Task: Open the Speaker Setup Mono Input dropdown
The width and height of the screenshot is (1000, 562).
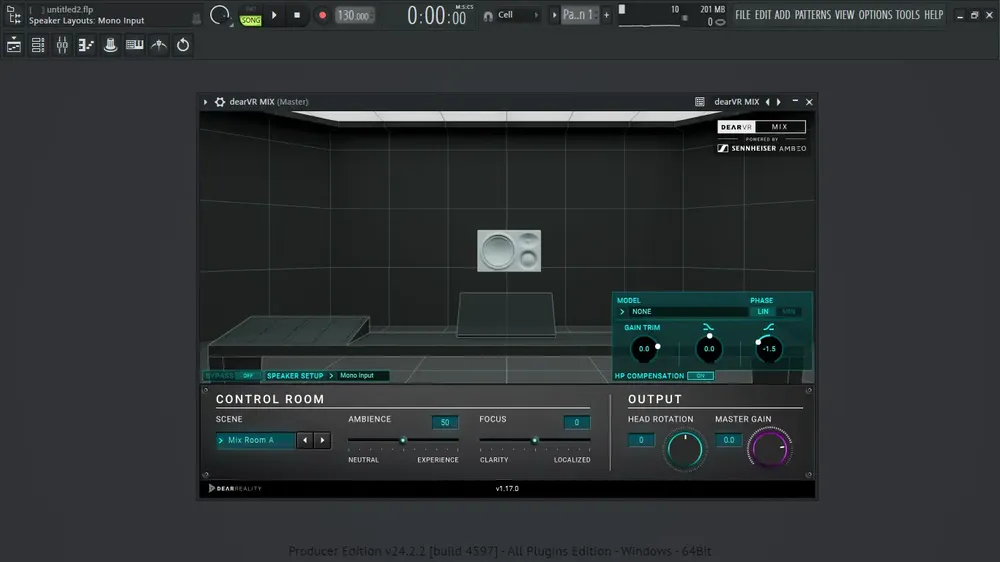Action: coord(364,376)
